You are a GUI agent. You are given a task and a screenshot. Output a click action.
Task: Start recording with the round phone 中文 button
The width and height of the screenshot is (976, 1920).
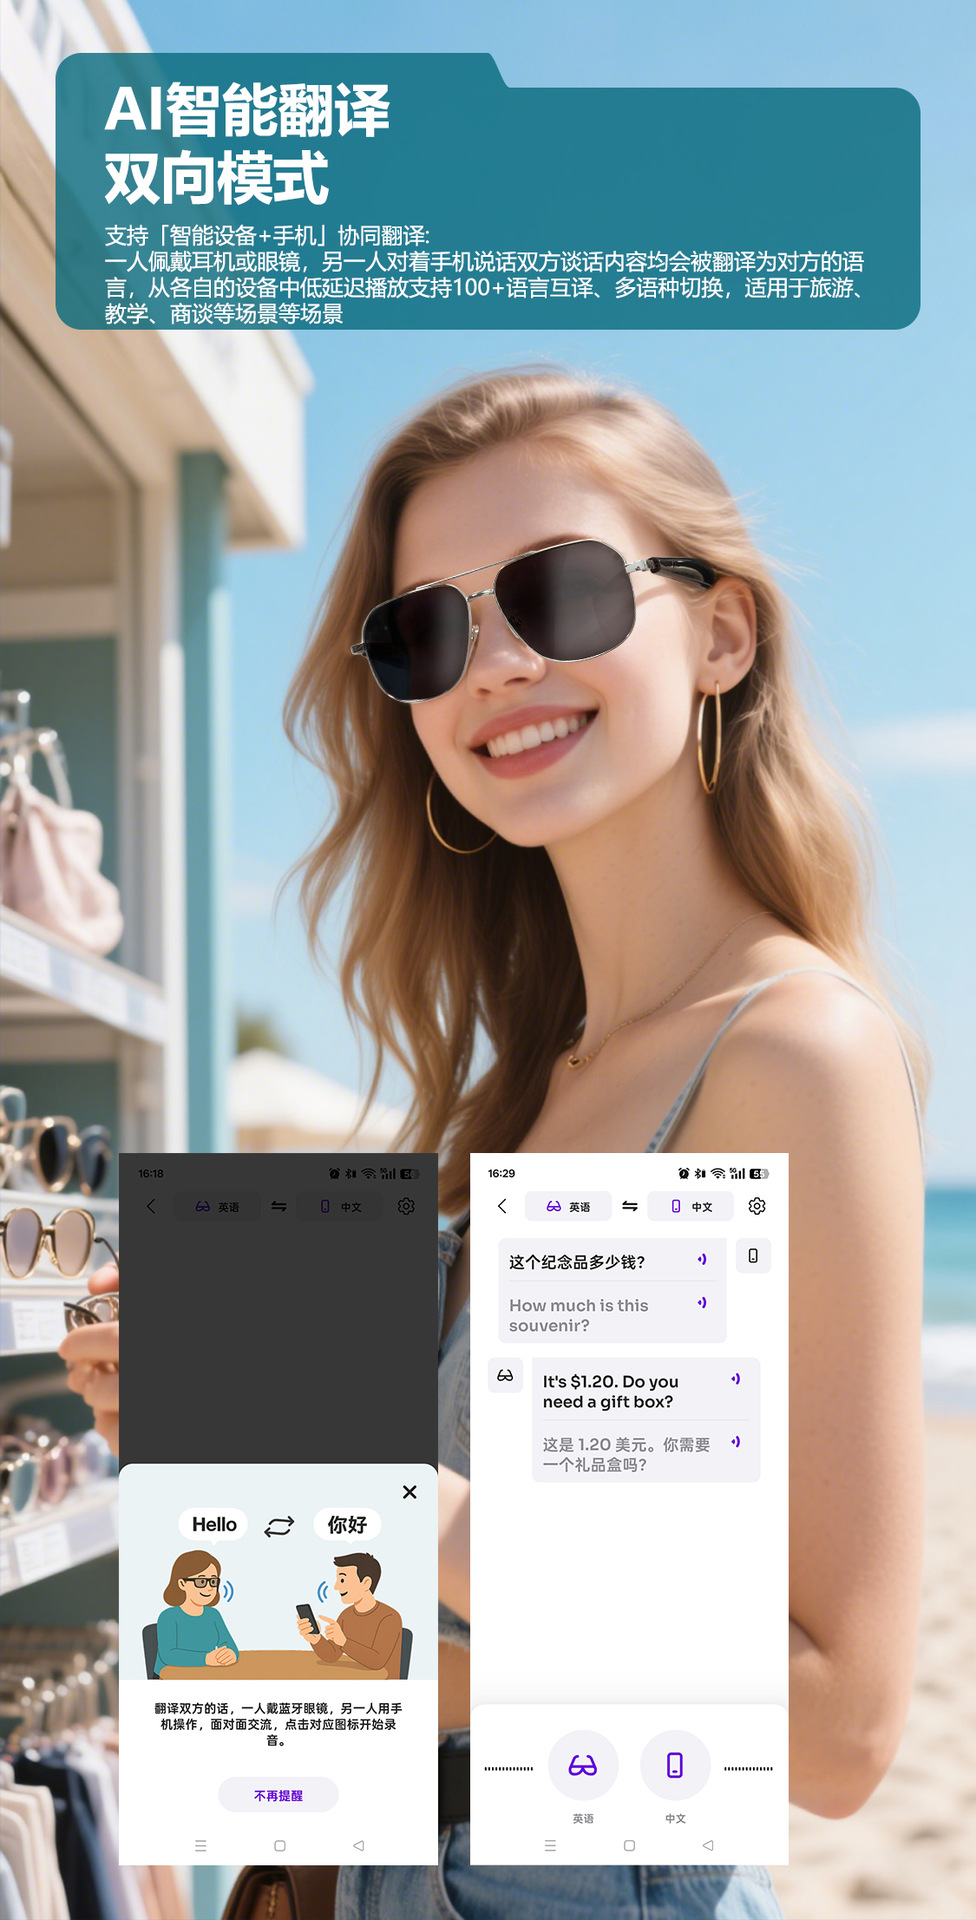[x=675, y=1766]
